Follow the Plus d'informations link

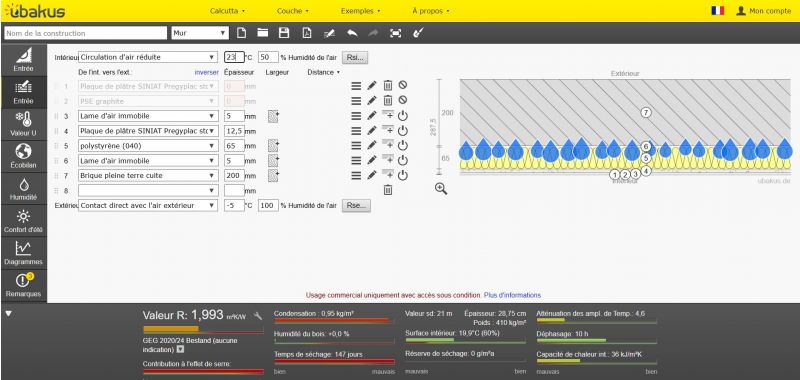512,295
